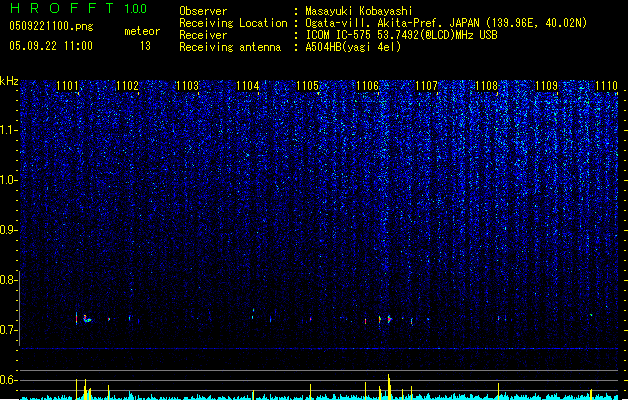Click the 1108 time marker
629x400 pixels.
pyautogui.click(x=486, y=86)
